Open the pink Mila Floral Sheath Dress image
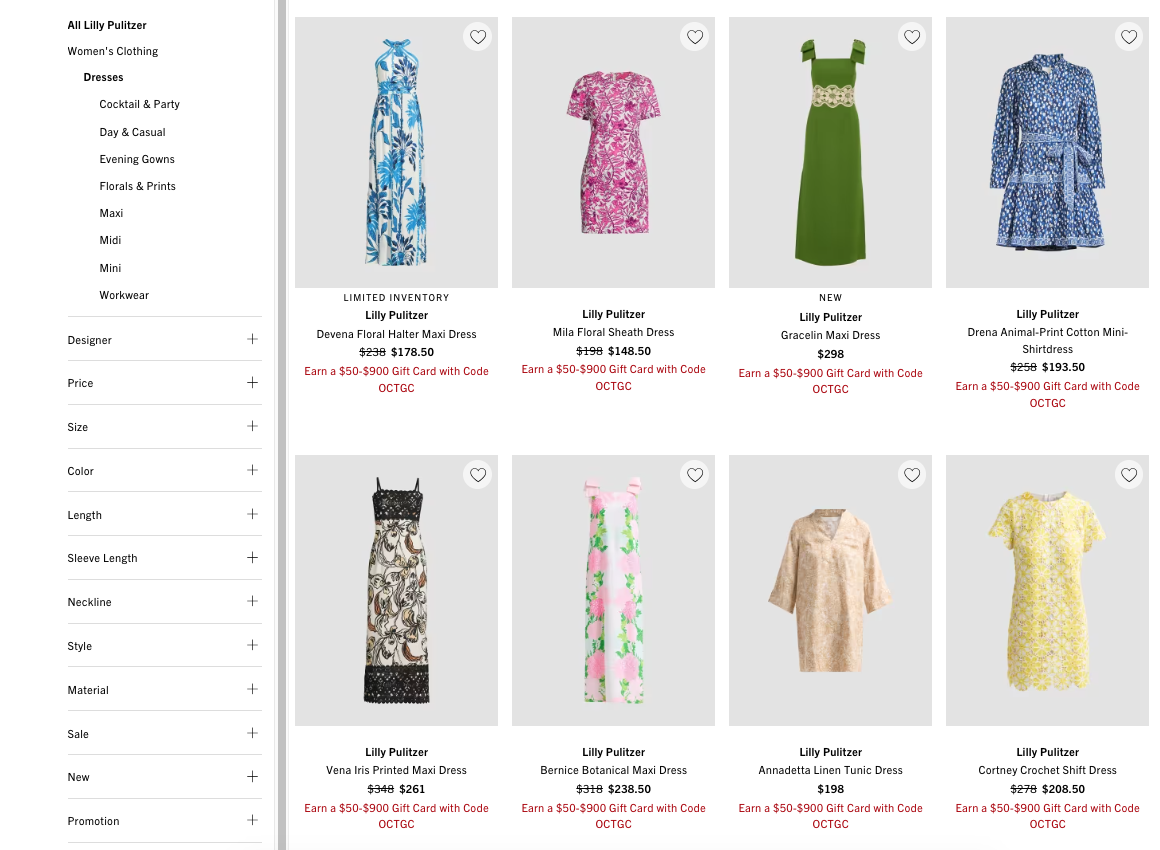 (x=613, y=152)
